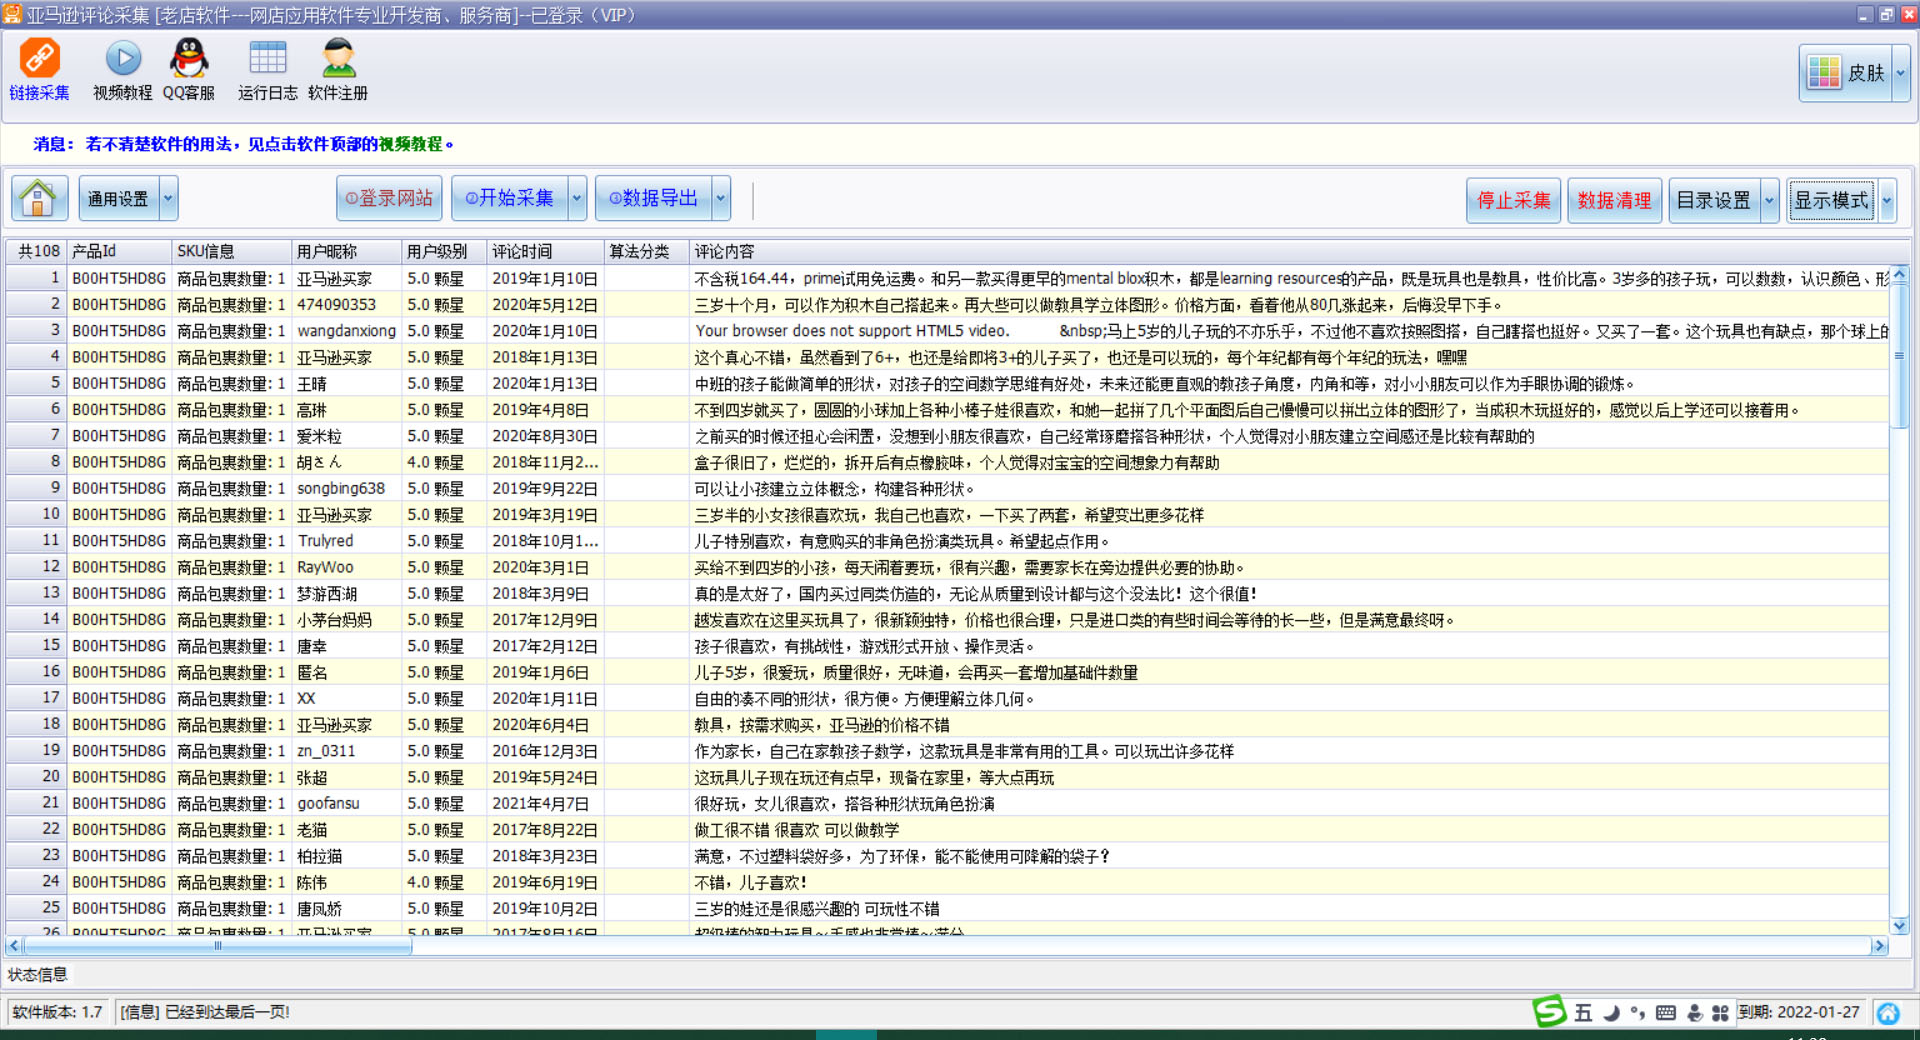Click the 状态信息 label
This screenshot has height=1040, width=1920.
pos(38,974)
